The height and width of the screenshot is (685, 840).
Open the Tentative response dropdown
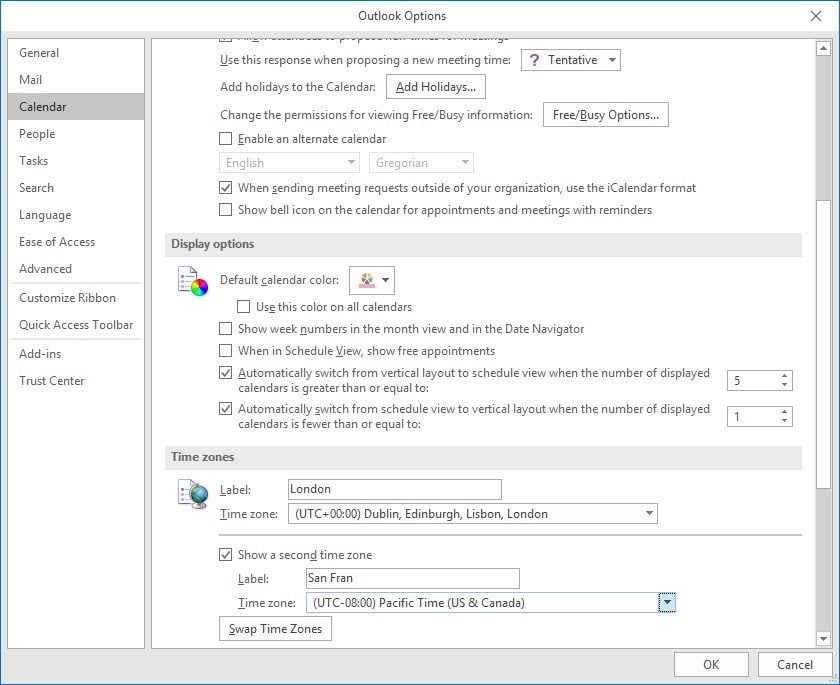pos(571,60)
